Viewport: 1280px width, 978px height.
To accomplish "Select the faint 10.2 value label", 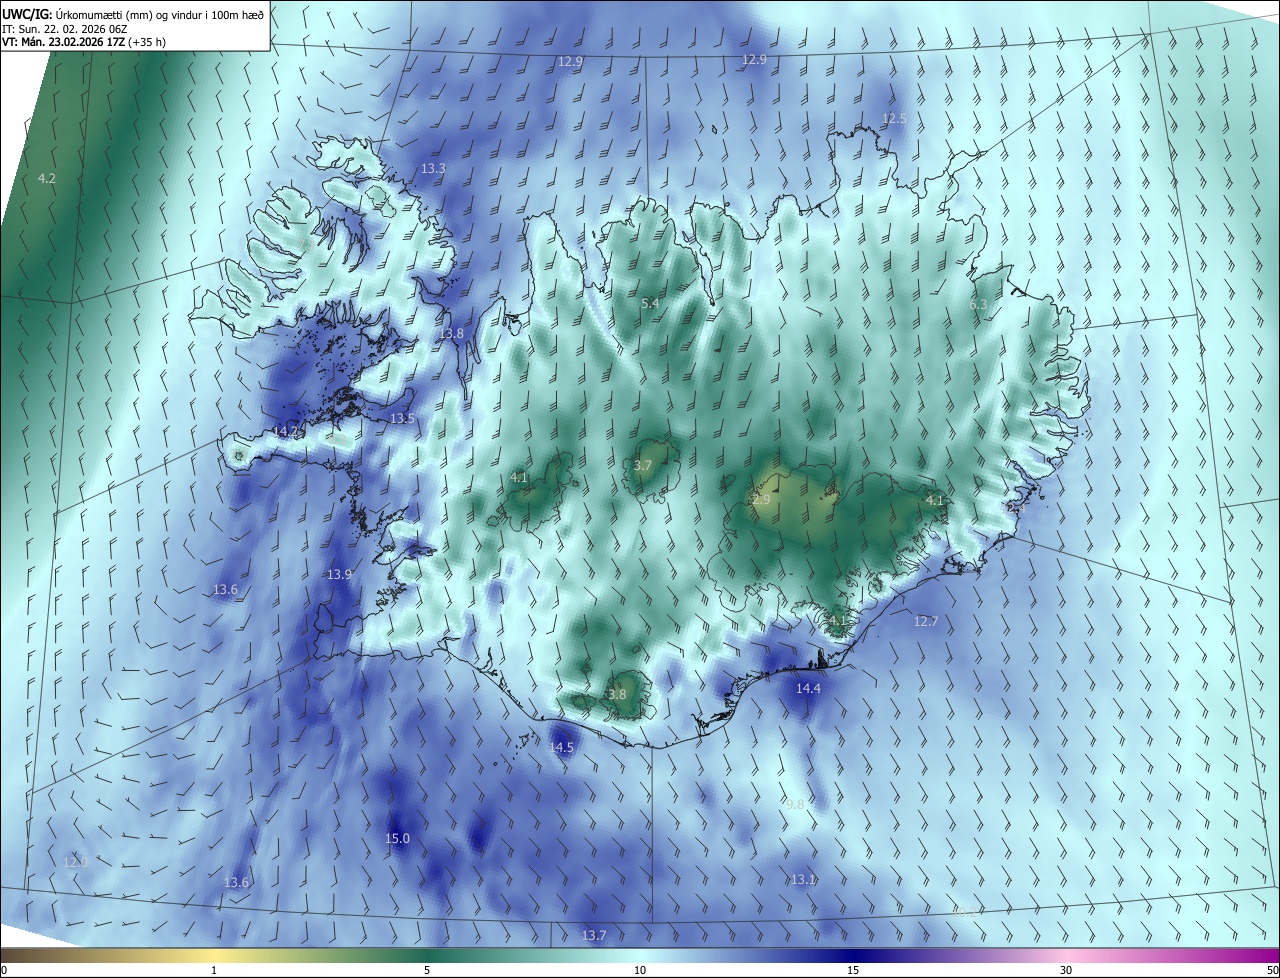I will pos(963,911).
